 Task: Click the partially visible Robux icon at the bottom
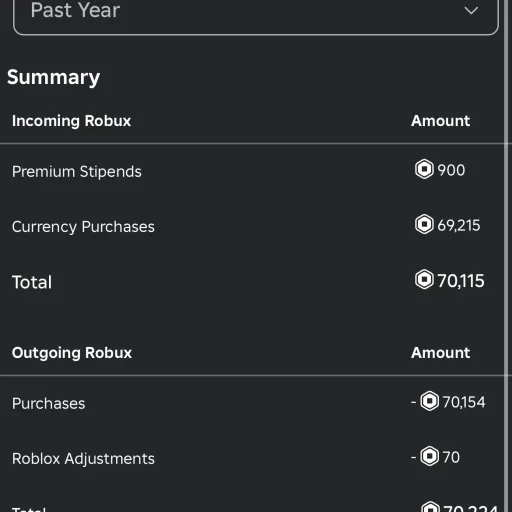[430, 507]
